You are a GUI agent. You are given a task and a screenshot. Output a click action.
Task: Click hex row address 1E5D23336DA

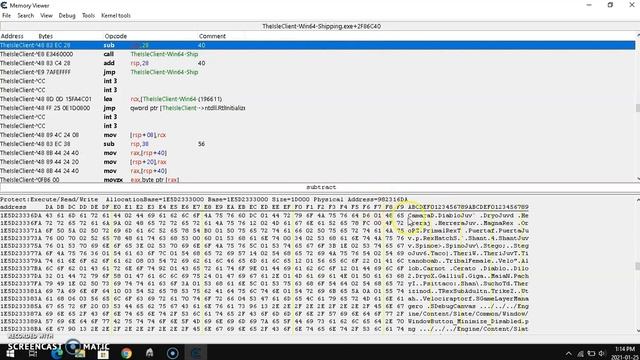(20, 215)
